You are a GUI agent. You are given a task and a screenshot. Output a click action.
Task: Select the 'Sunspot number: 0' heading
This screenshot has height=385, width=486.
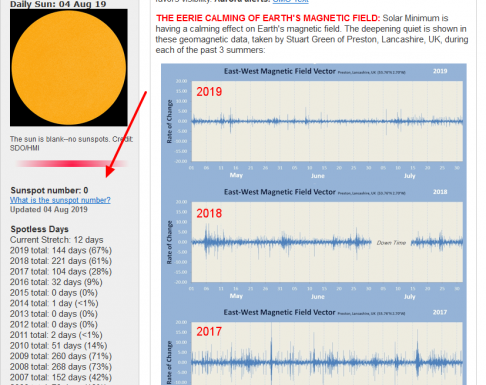tap(49, 190)
